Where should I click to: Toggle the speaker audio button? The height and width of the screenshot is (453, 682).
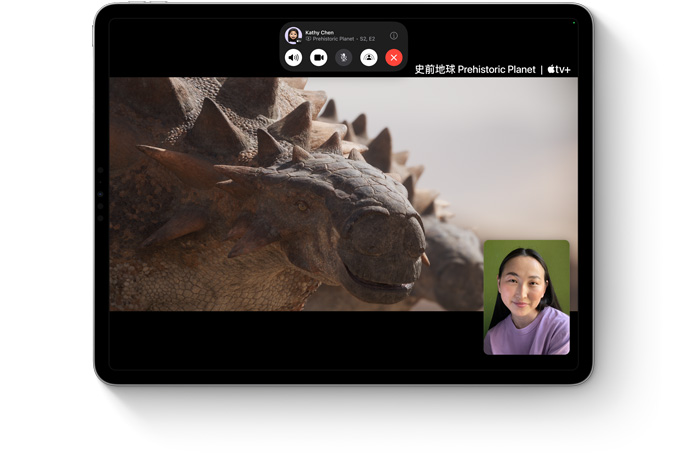point(293,57)
